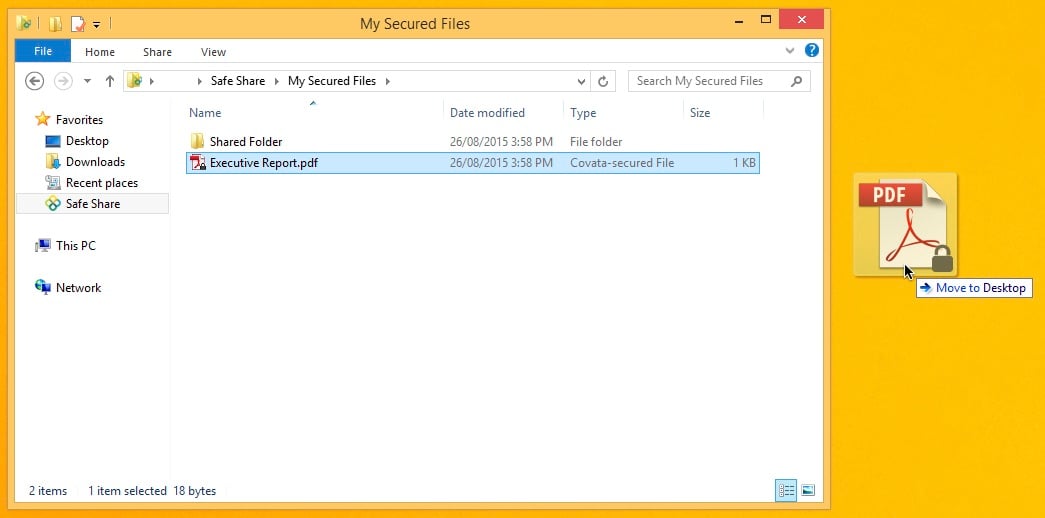Select the Shared Folder row
This screenshot has width=1045, height=518.
pos(473,141)
